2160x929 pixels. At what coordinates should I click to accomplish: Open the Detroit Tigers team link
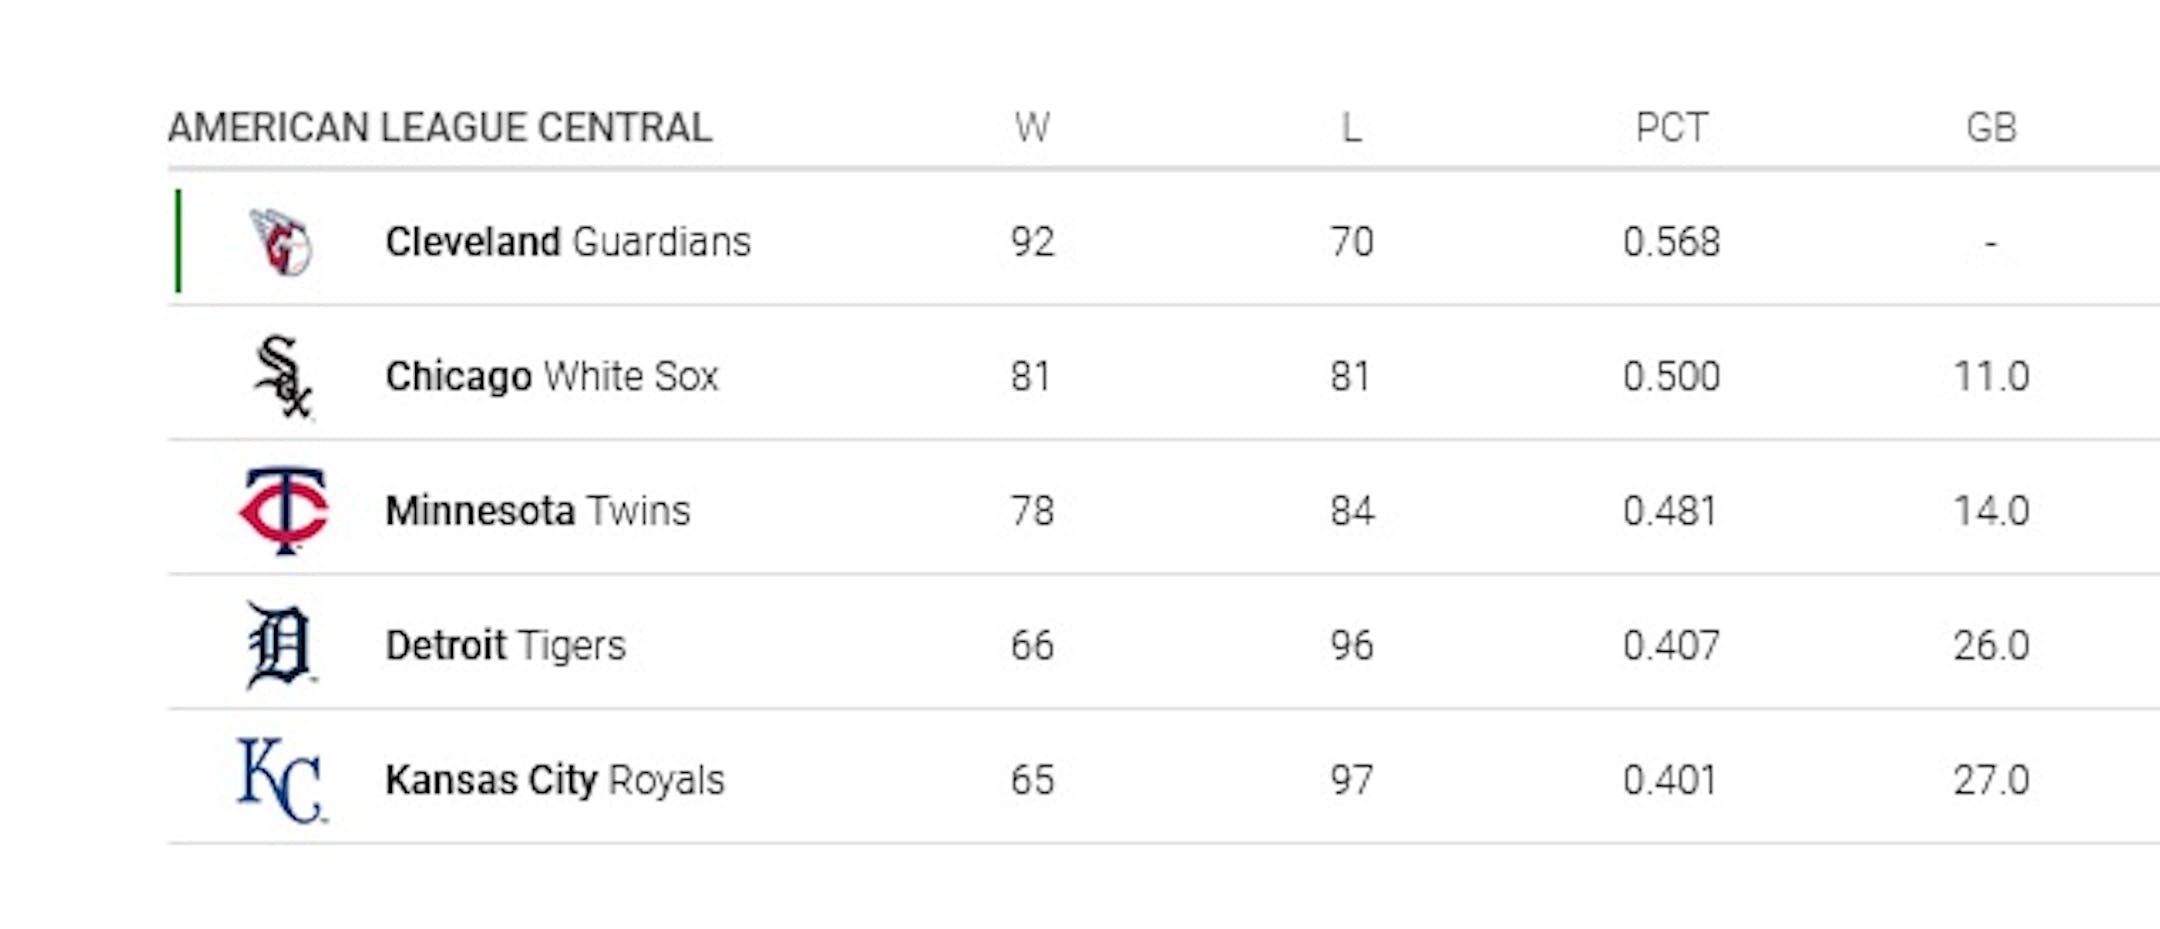pos(505,646)
